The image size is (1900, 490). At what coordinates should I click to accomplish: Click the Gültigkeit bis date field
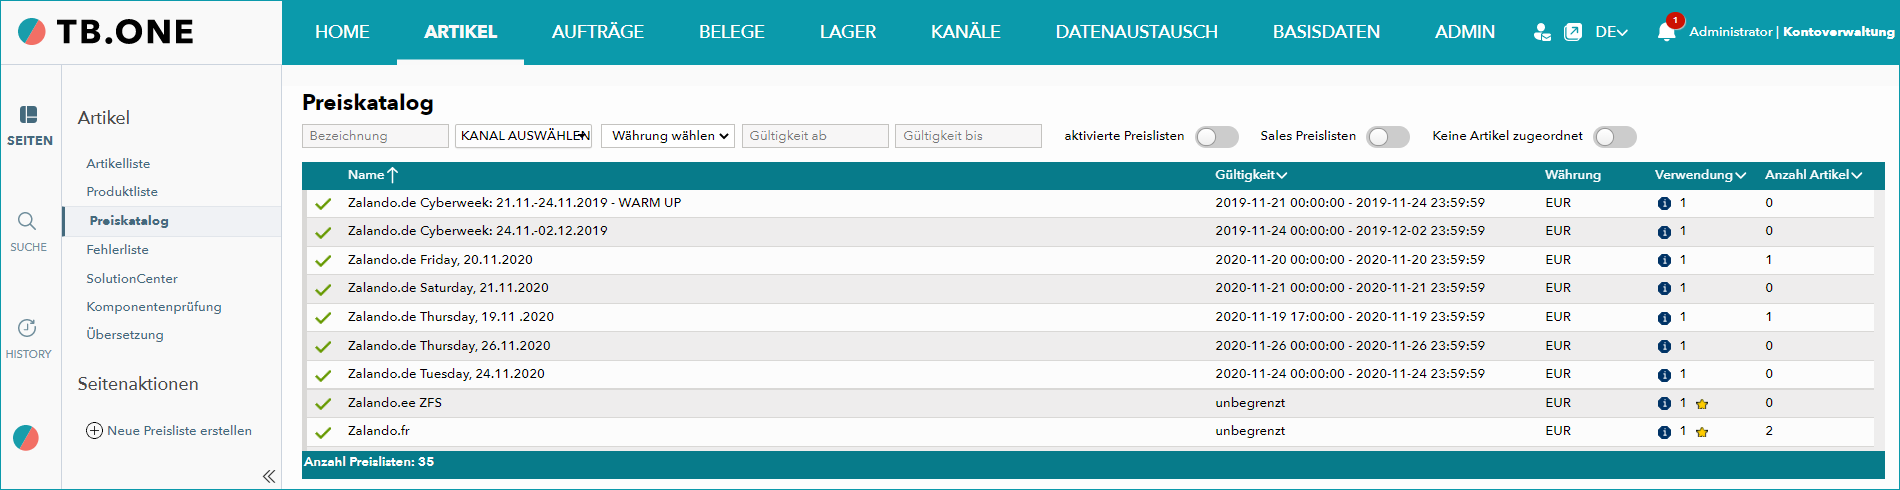tap(968, 136)
